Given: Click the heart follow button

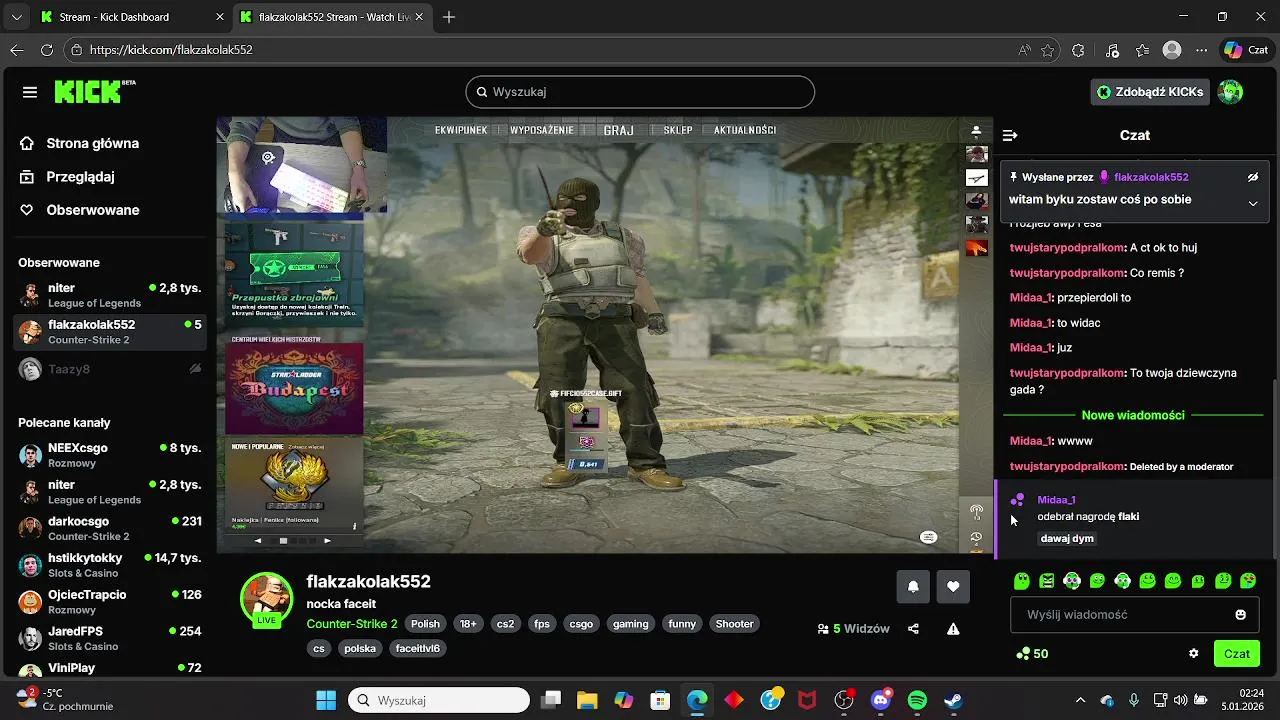Looking at the screenshot, I should [953, 587].
